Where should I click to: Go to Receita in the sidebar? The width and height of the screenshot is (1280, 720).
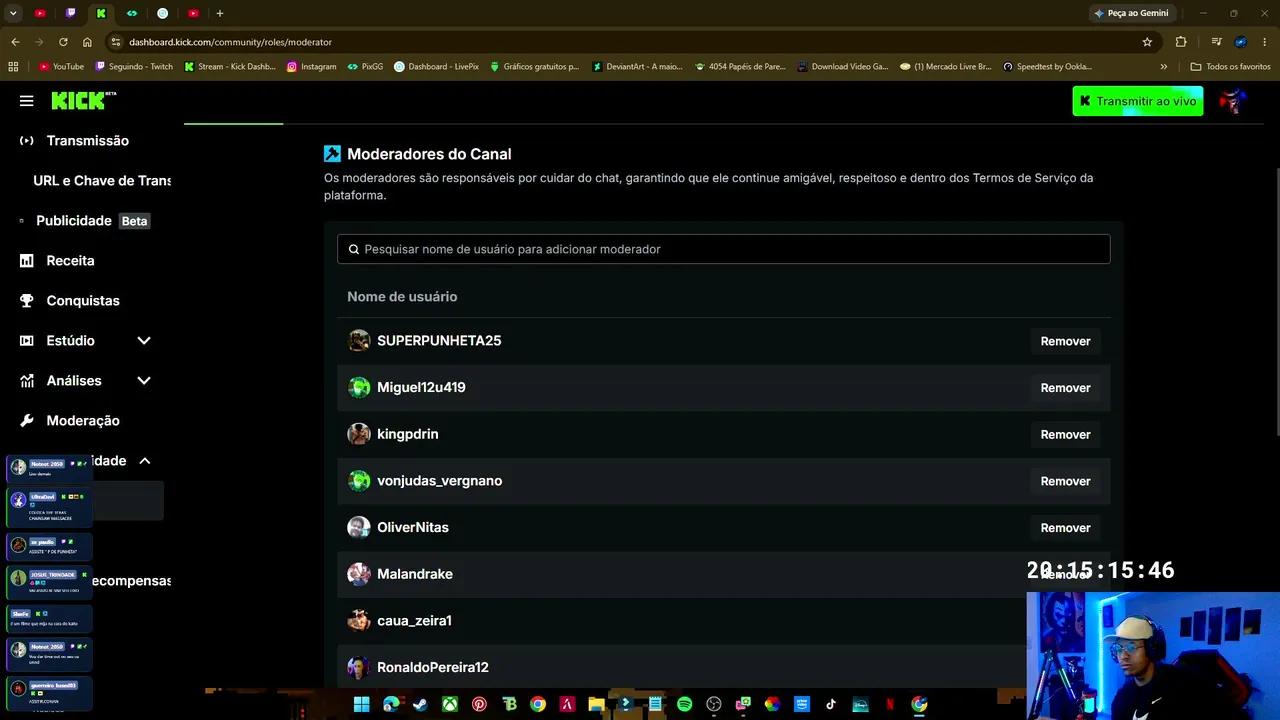pos(70,261)
